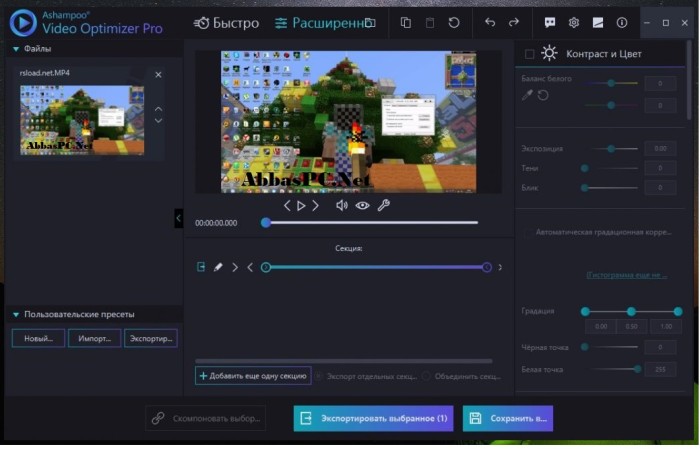Screen dimensions: 700x449
Task: Click the Скомпоновать выбор... button
Action: [x=206, y=418]
